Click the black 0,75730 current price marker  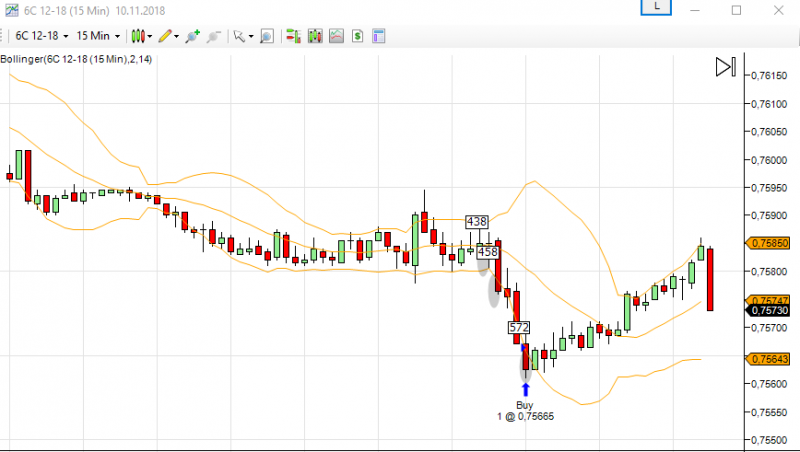pos(768,311)
